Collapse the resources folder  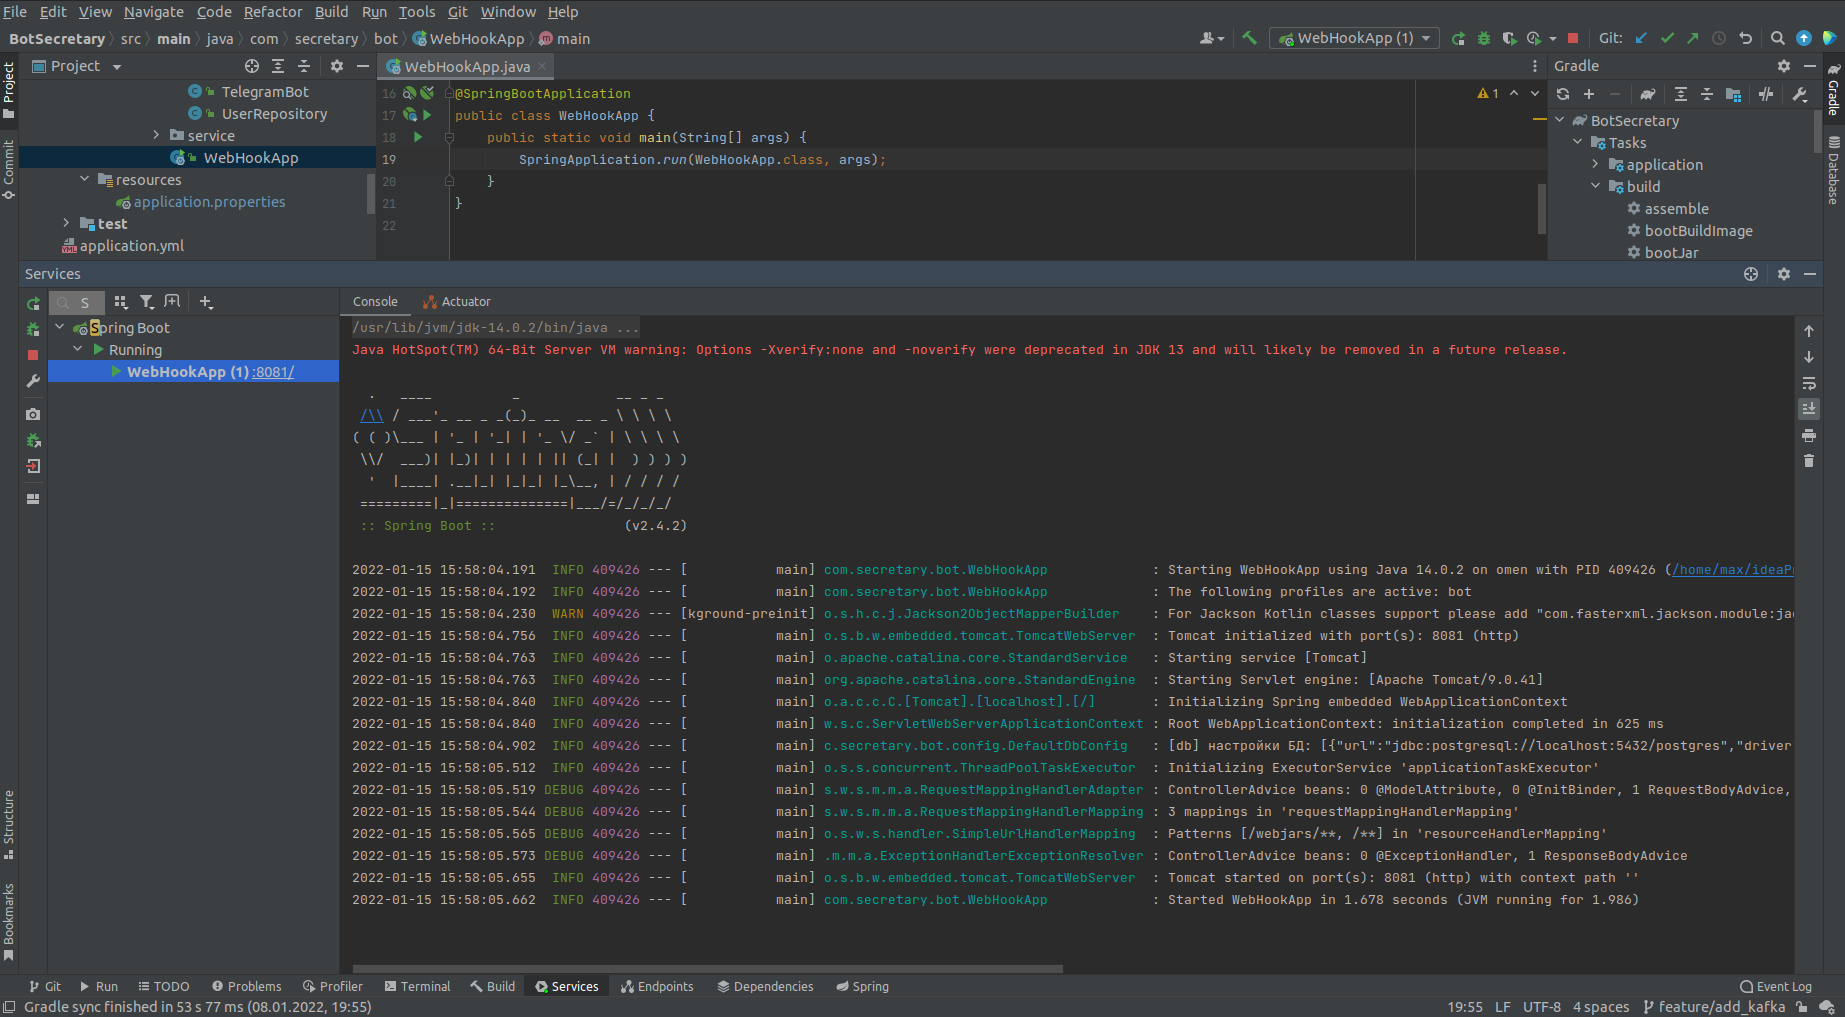(84, 179)
